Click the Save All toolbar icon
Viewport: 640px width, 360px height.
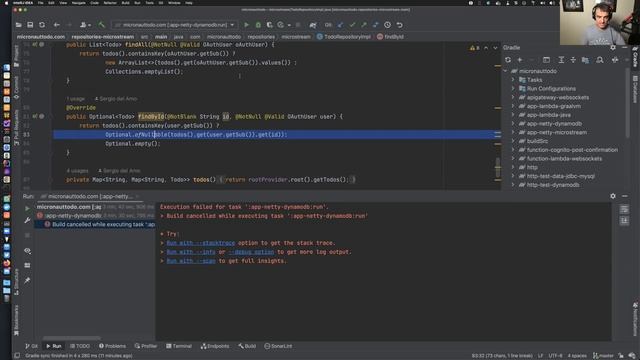tap(30, 25)
